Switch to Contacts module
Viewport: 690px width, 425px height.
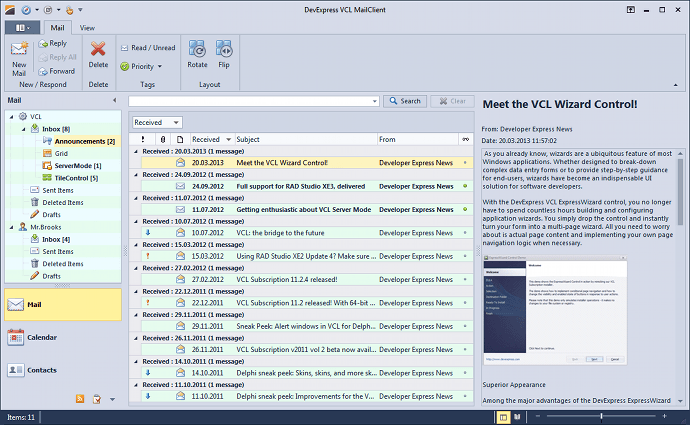coord(62,370)
